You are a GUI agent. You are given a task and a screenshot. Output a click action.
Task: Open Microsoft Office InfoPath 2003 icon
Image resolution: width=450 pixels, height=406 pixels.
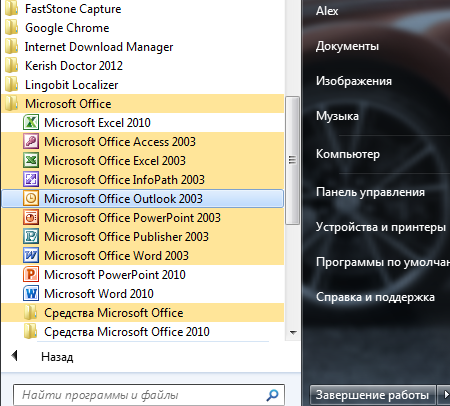[31, 179]
